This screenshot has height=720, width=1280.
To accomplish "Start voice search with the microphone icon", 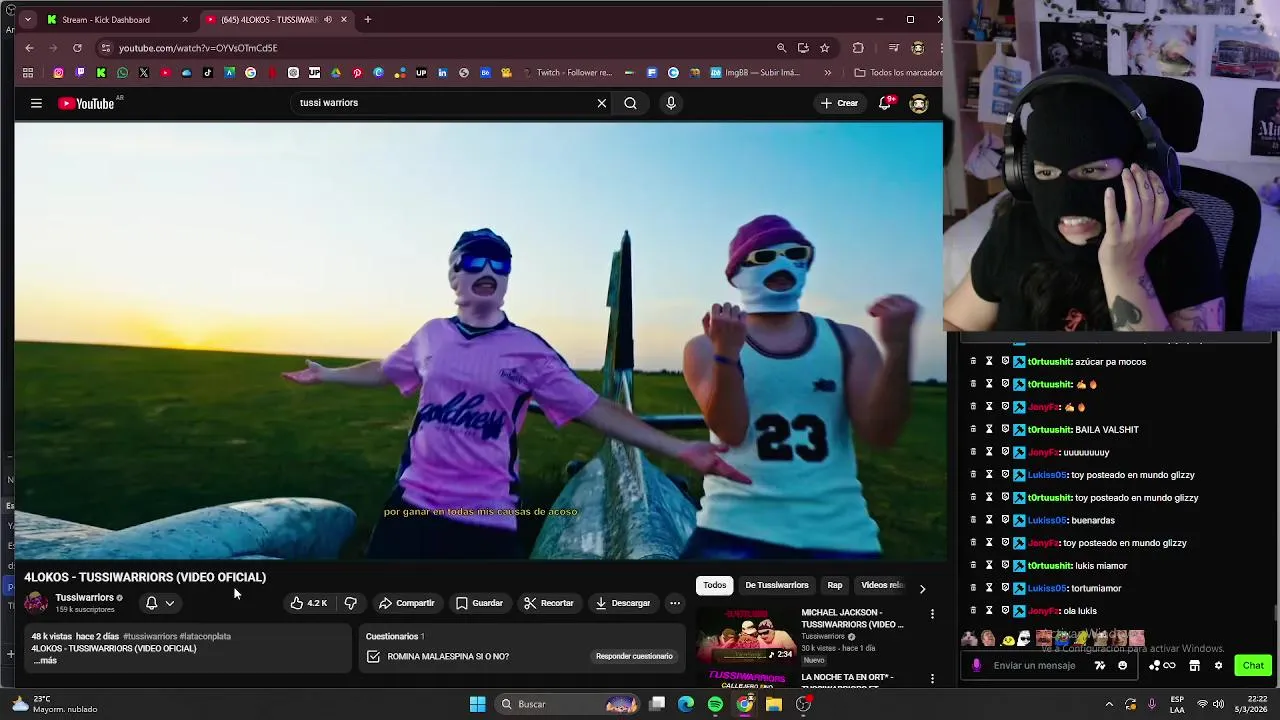I will pyautogui.click(x=671, y=103).
